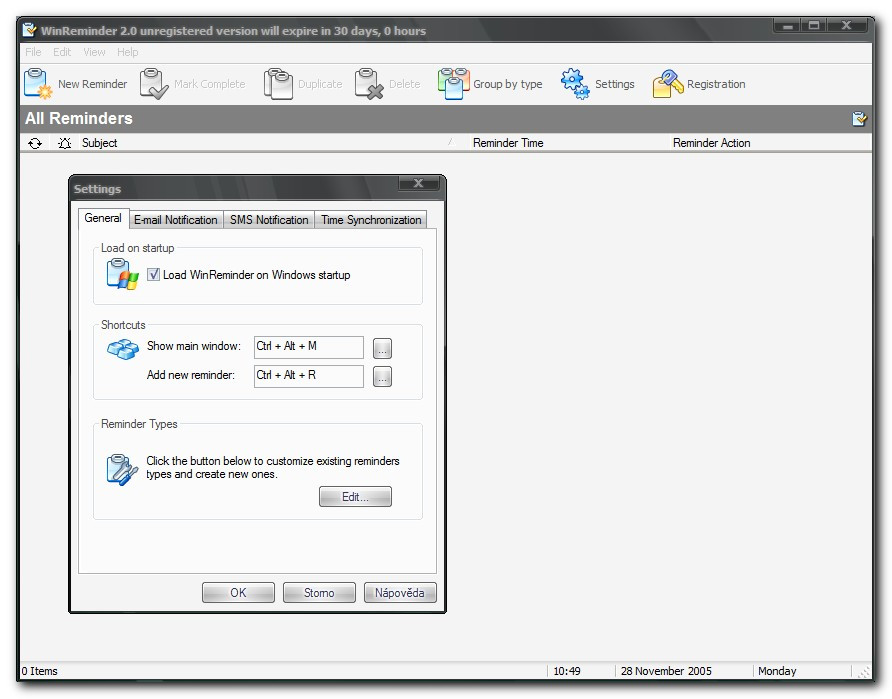
Task: Toggle Load WinReminder on Windows startup checkbox
Action: click(154, 275)
